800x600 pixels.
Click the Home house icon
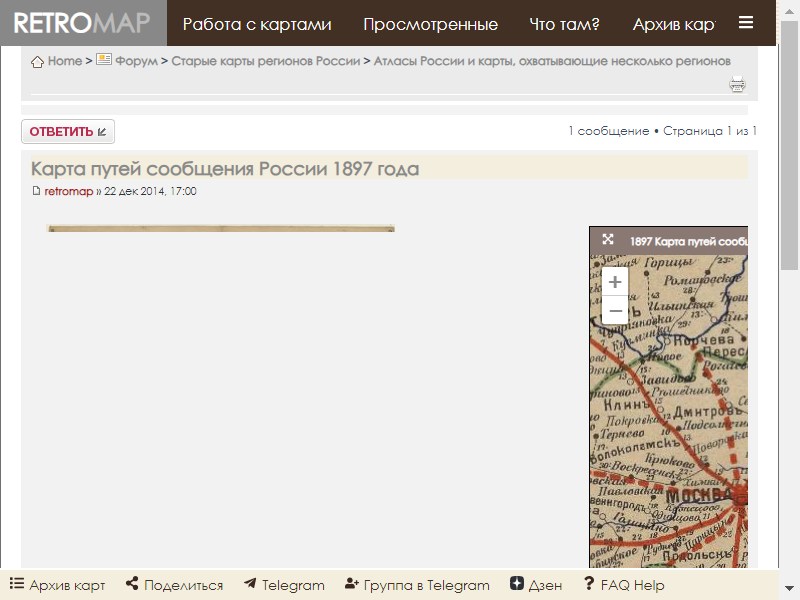pos(37,62)
